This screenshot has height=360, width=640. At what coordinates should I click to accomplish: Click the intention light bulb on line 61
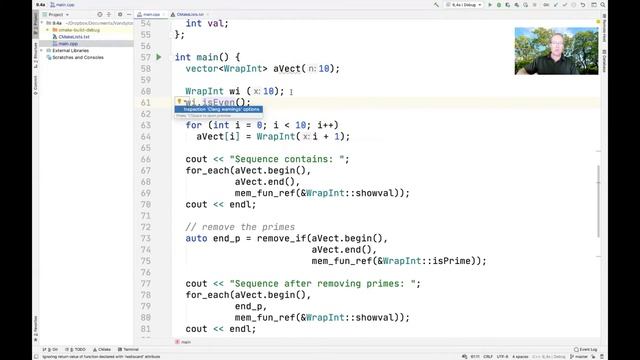pos(179,101)
